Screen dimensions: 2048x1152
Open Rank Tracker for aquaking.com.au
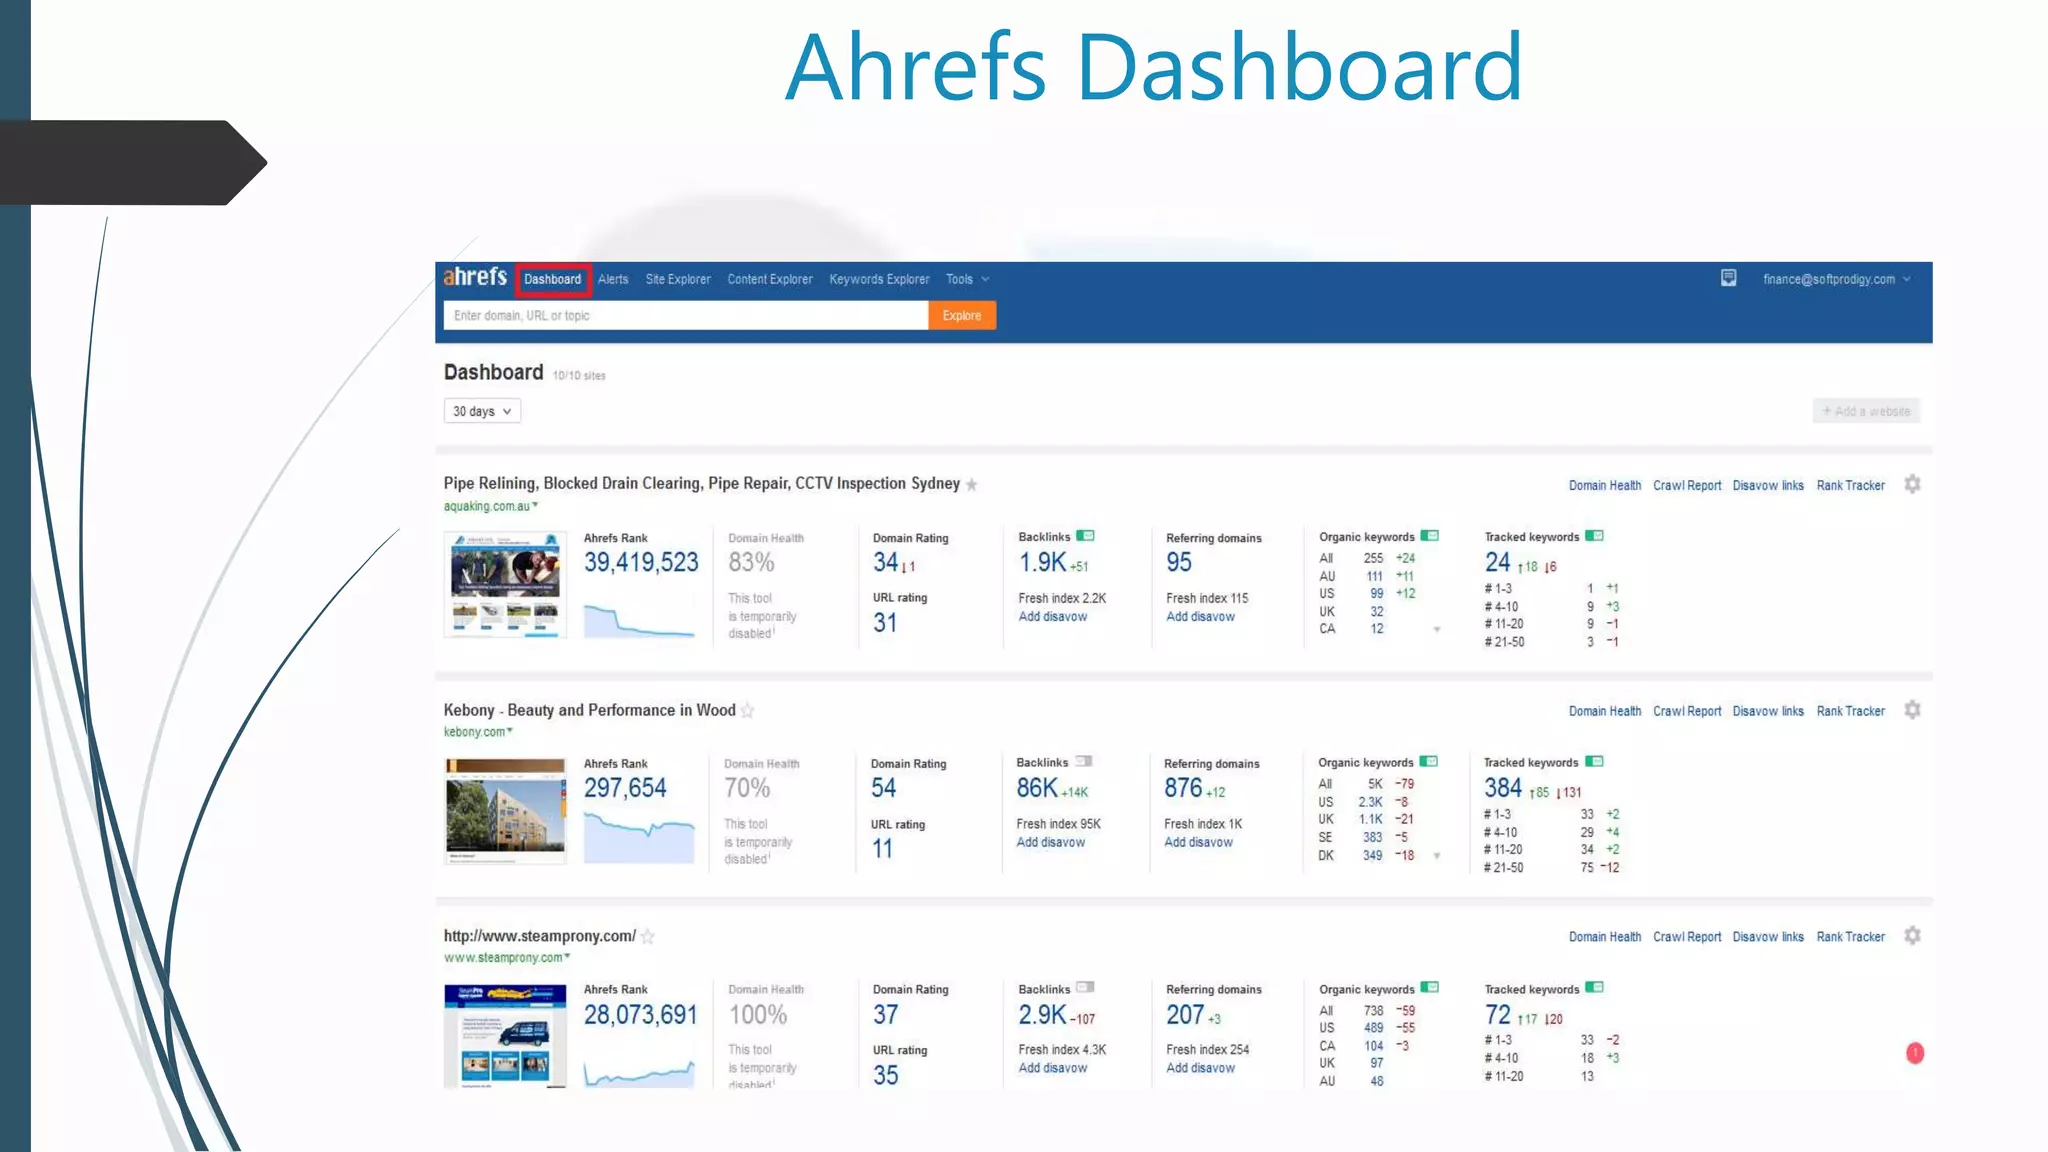(x=1850, y=485)
